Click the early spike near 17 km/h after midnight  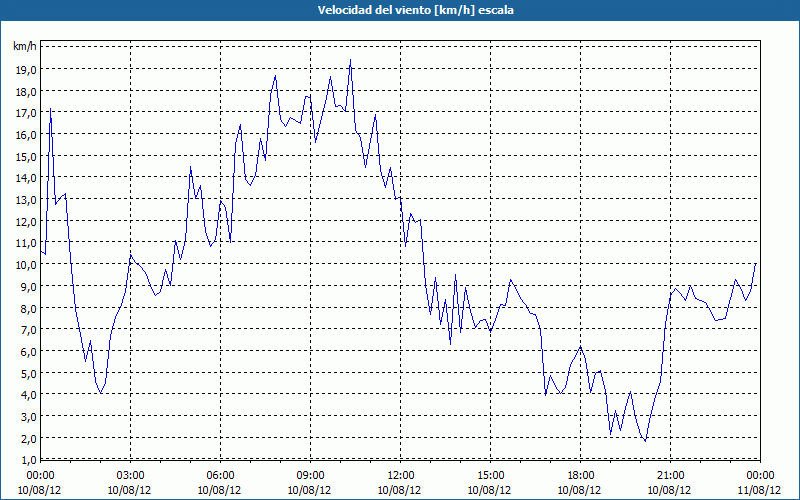coord(50,108)
